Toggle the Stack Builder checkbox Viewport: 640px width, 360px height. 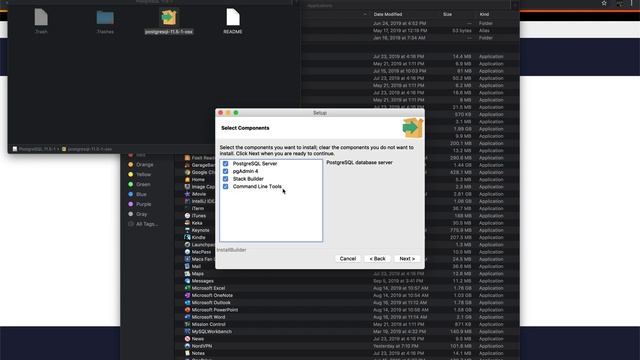click(225, 179)
